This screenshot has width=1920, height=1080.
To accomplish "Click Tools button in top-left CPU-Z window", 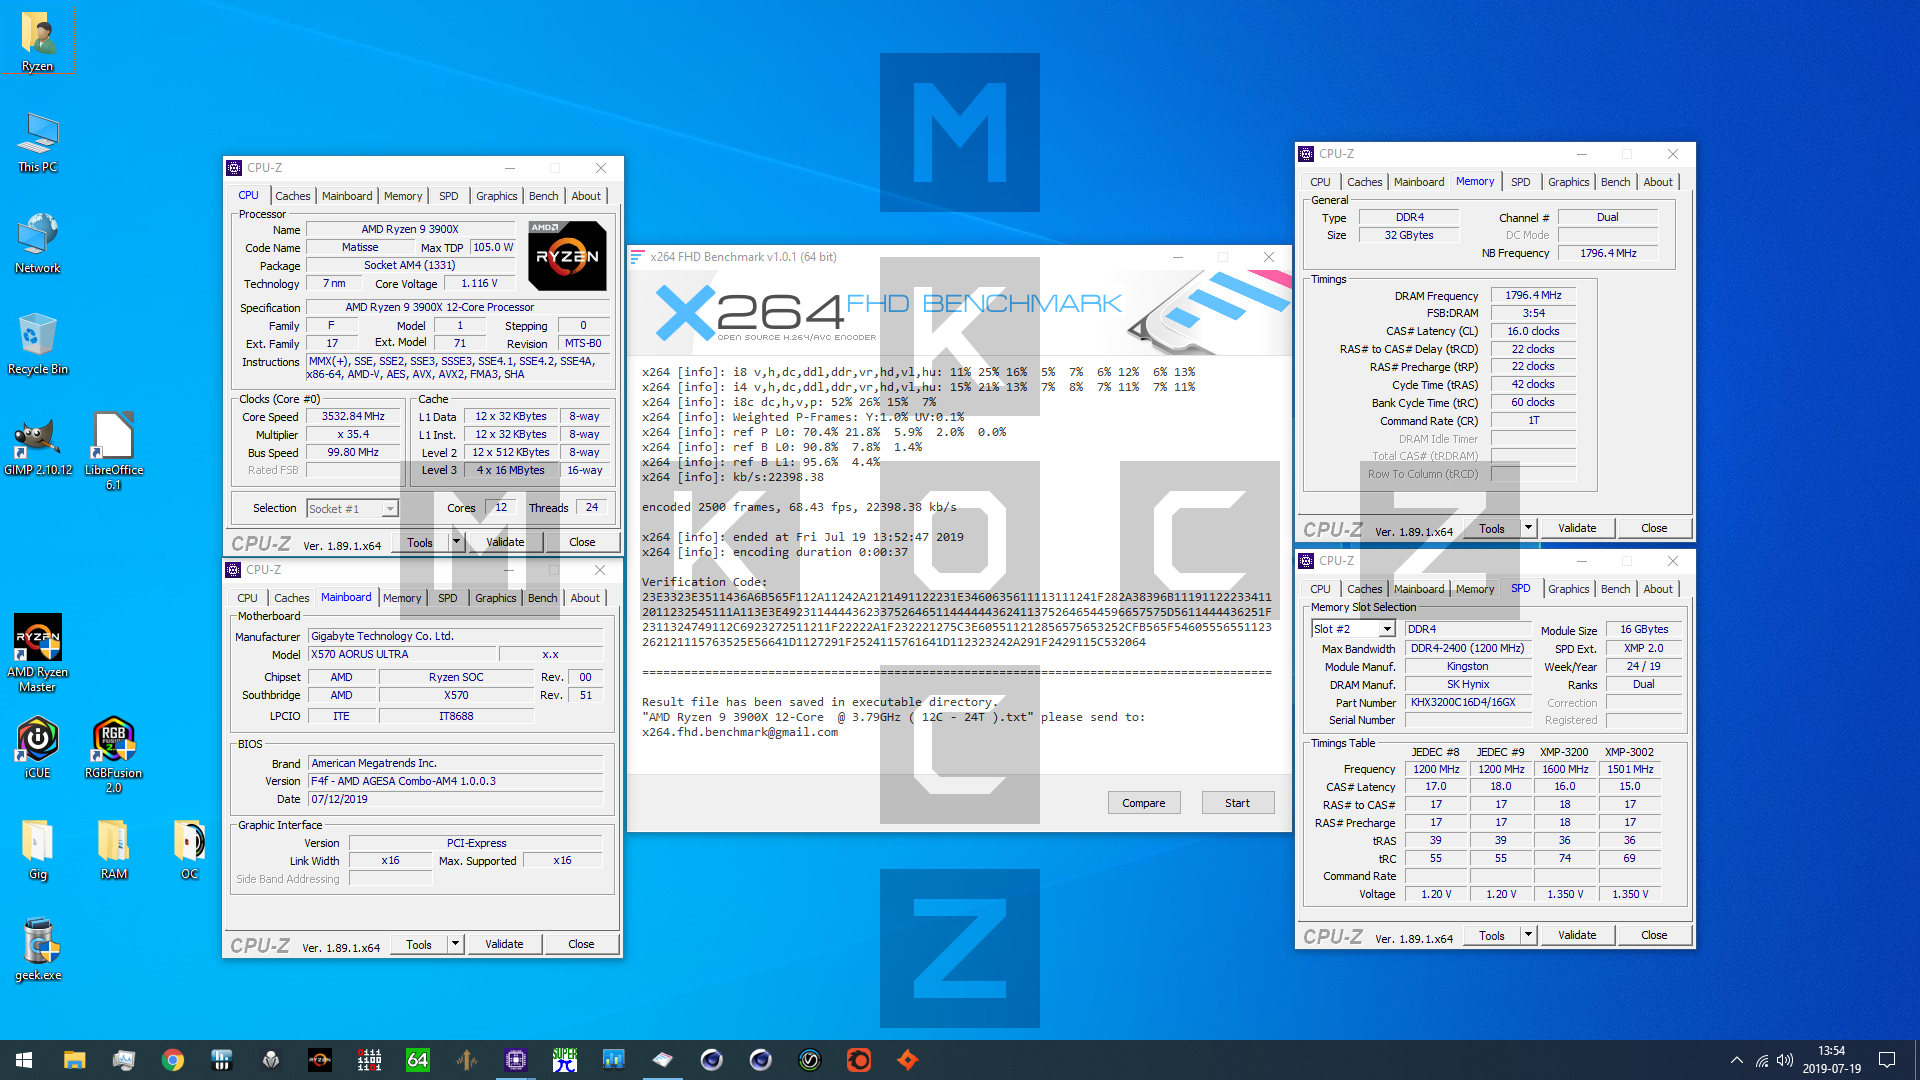I will tap(420, 542).
